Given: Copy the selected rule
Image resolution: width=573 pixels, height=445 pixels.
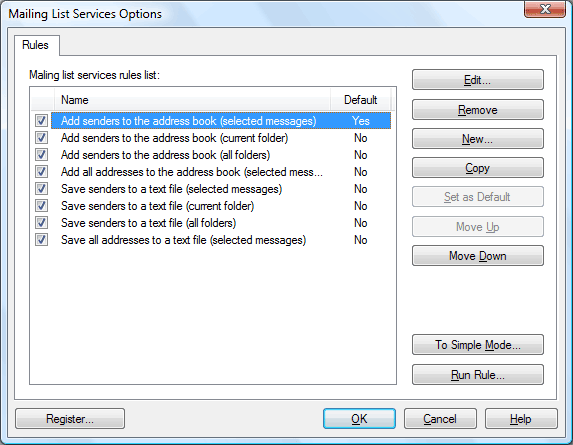Looking at the screenshot, I should point(478,168).
